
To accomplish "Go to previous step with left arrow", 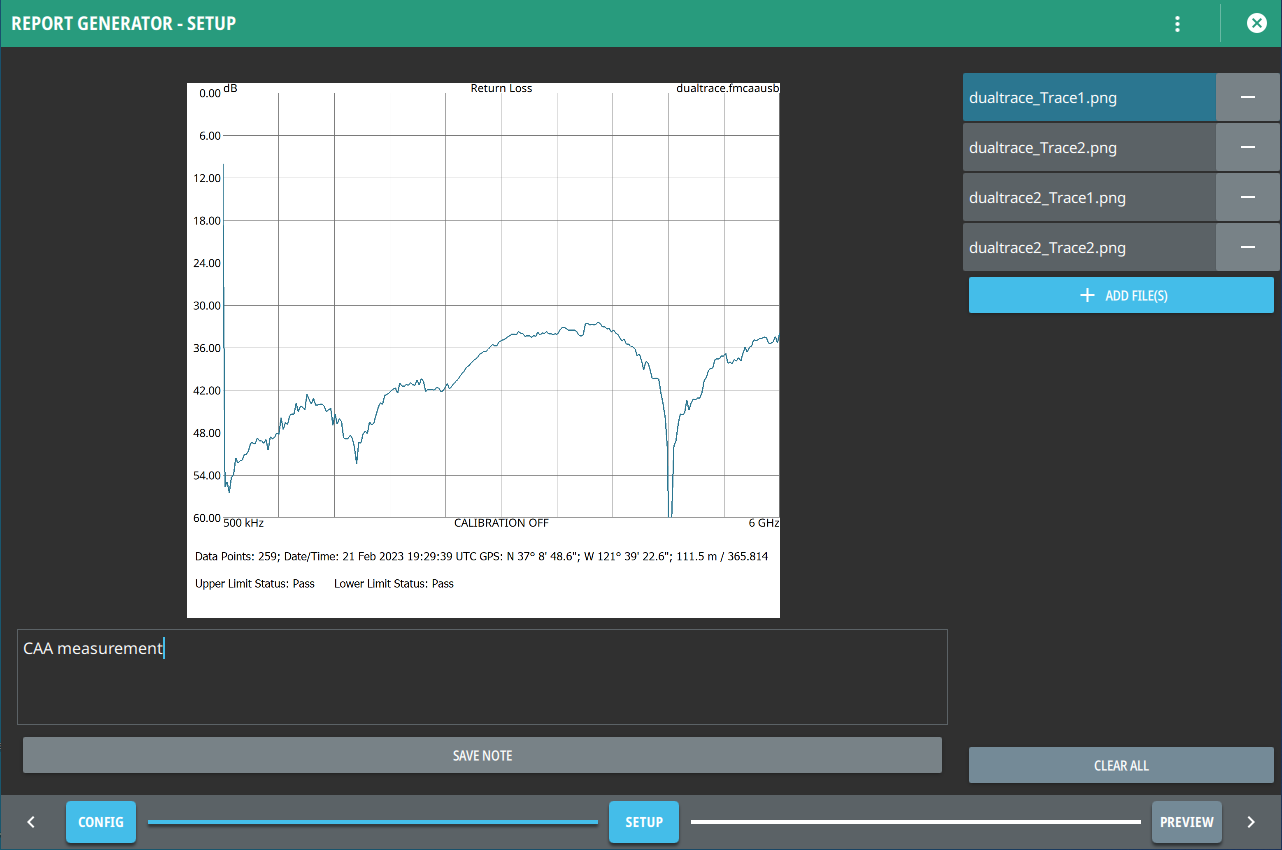I will (x=31, y=822).
